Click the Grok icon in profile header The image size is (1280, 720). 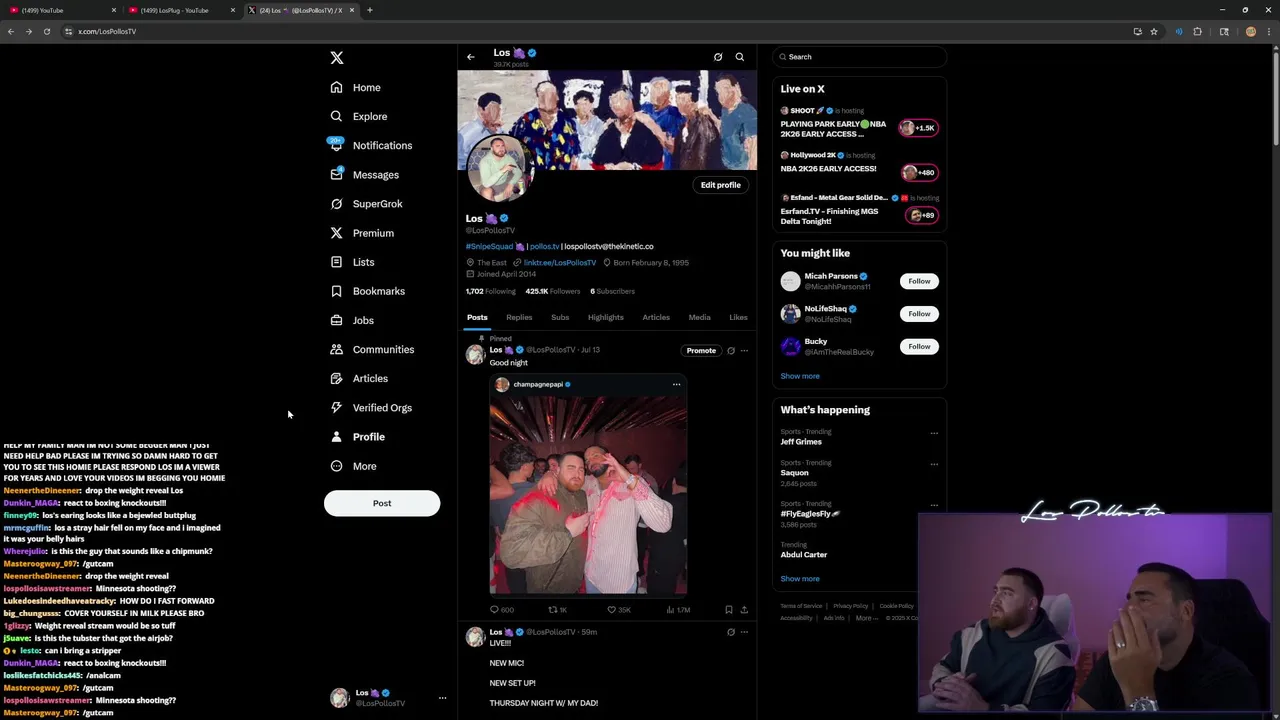(718, 57)
